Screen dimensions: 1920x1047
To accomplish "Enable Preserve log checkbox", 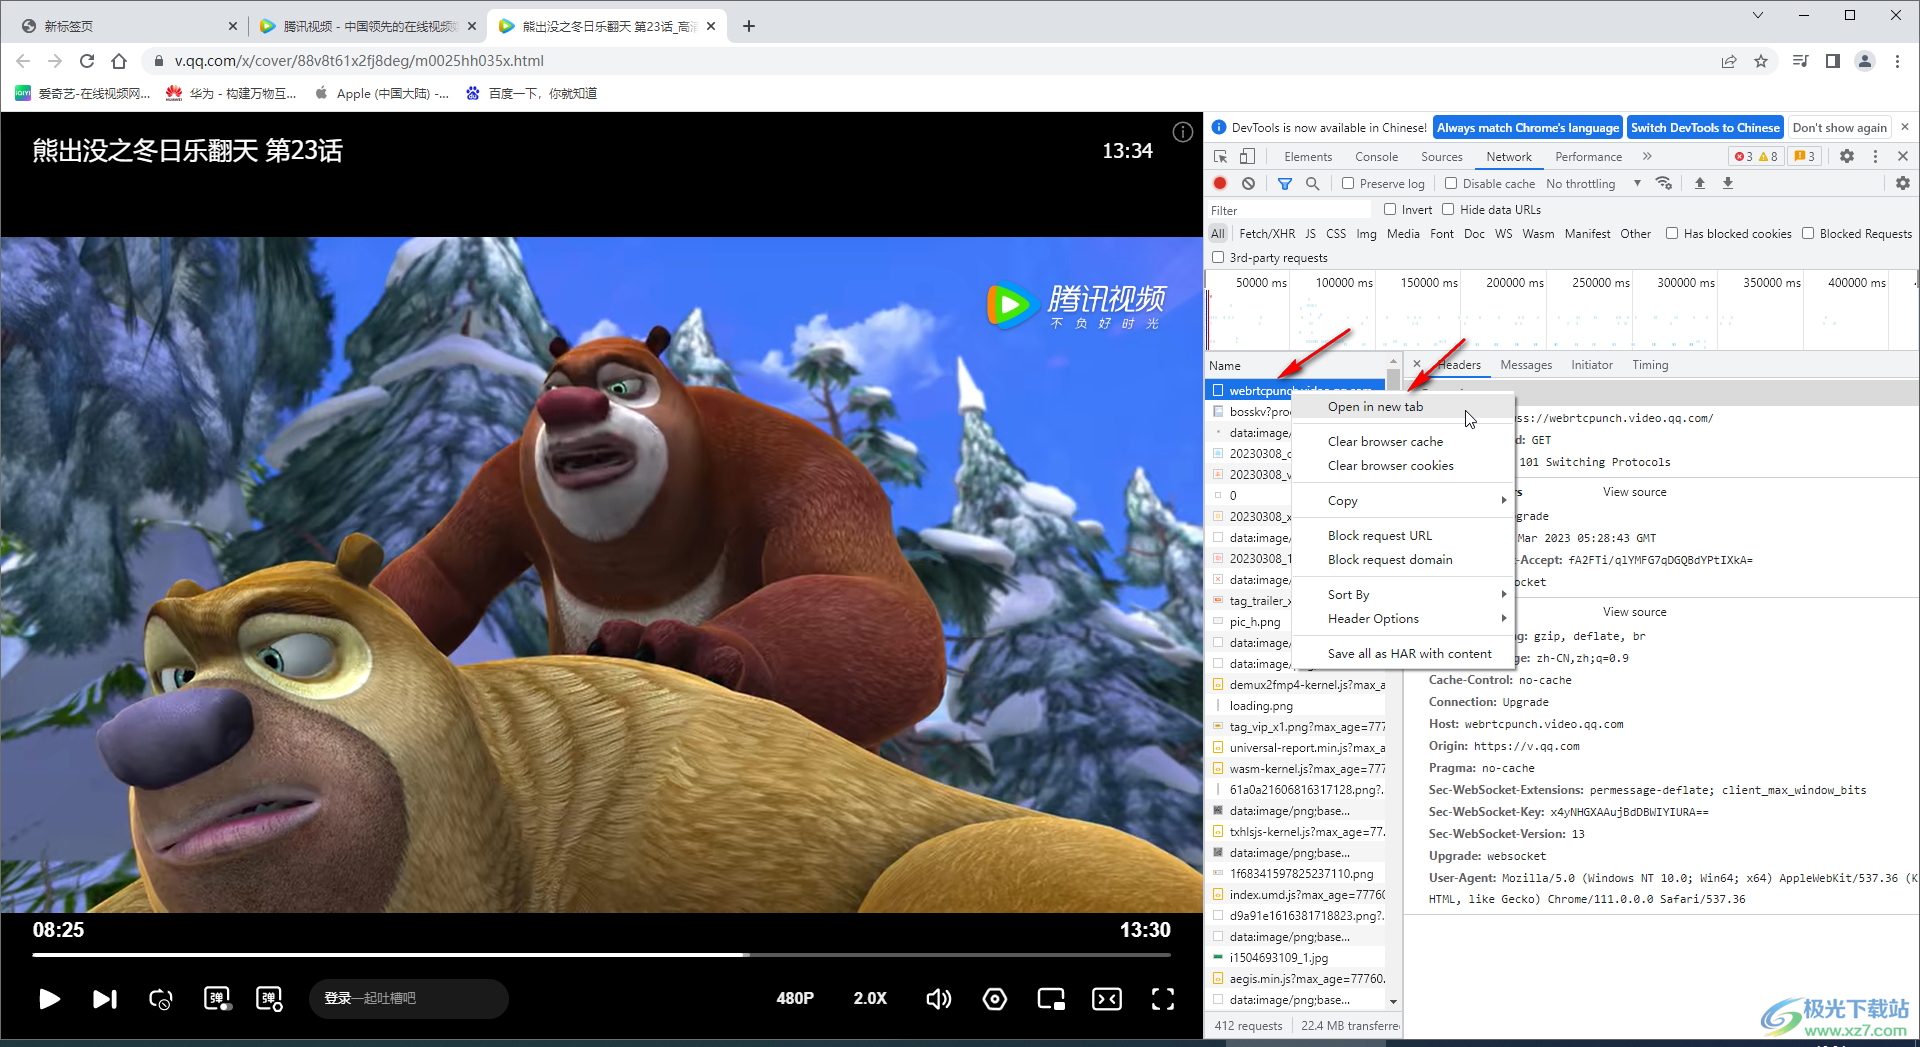I will click(1348, 183).
